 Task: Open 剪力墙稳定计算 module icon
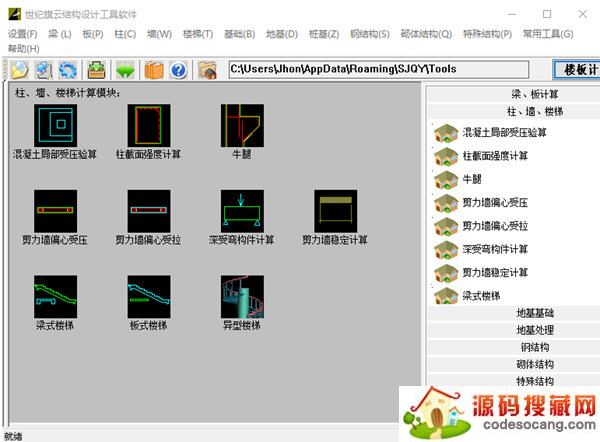(336, 211)
